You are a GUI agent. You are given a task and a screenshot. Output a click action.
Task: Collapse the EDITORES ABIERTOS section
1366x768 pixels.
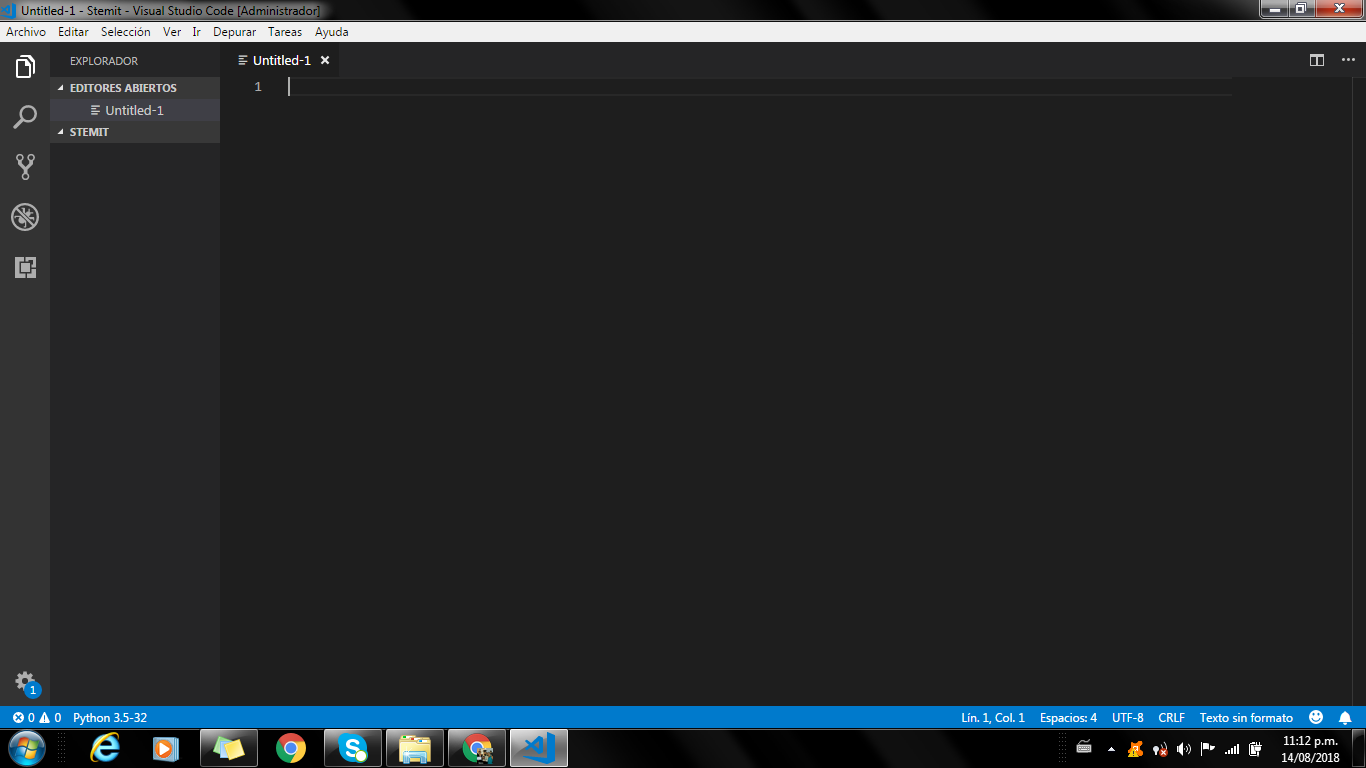[x=135, y=88]
